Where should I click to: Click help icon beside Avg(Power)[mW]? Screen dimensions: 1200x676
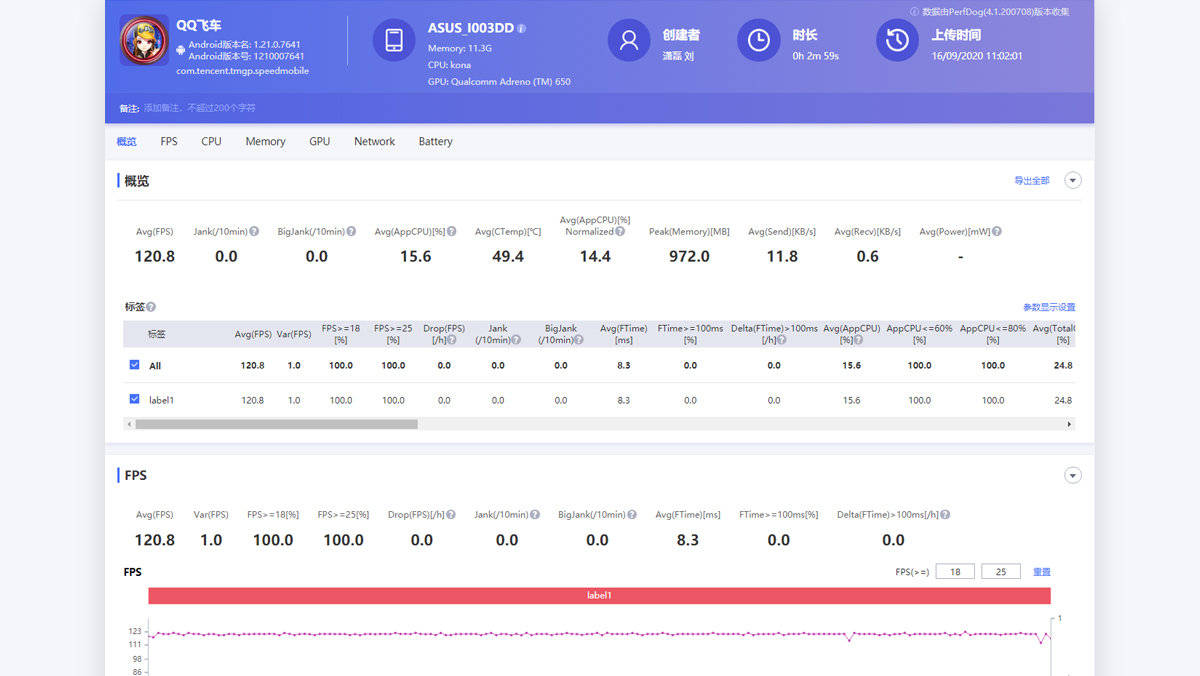click(x=996, y=231)
